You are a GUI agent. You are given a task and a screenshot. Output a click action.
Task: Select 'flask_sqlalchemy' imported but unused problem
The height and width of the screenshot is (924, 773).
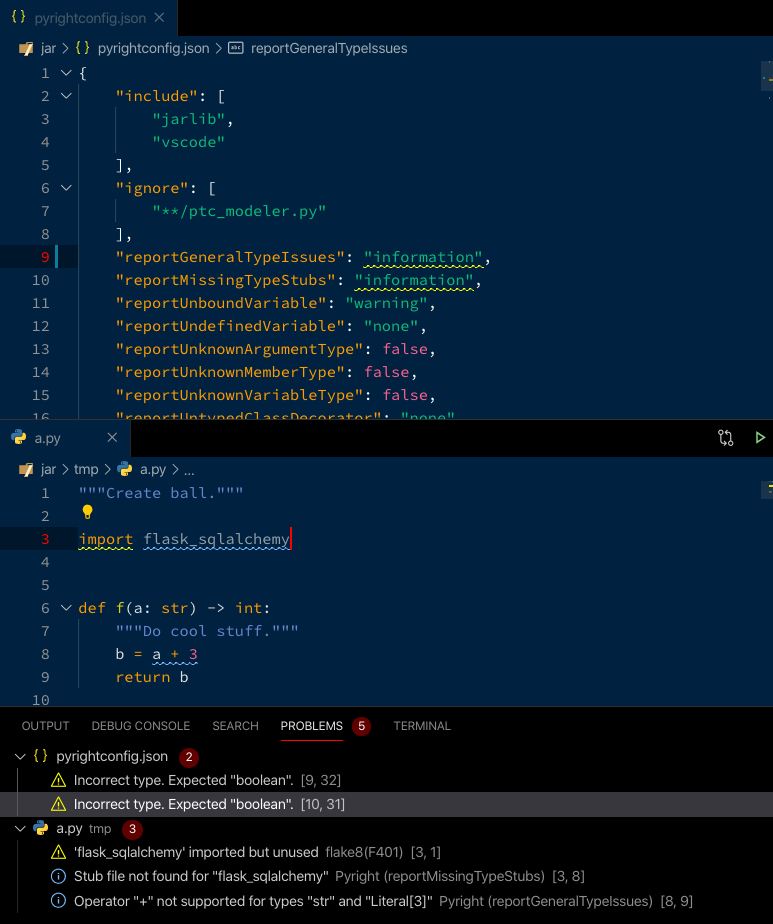(386, 852)
